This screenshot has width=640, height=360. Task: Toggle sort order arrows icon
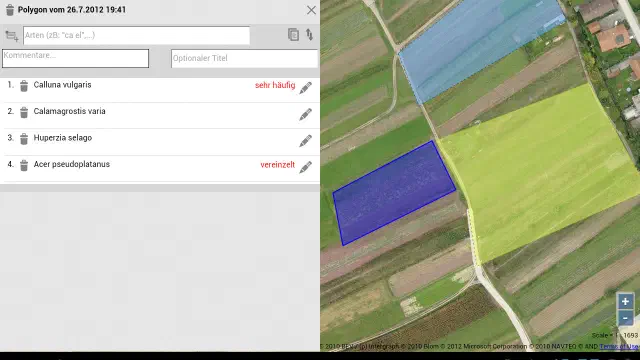point(310,35)
